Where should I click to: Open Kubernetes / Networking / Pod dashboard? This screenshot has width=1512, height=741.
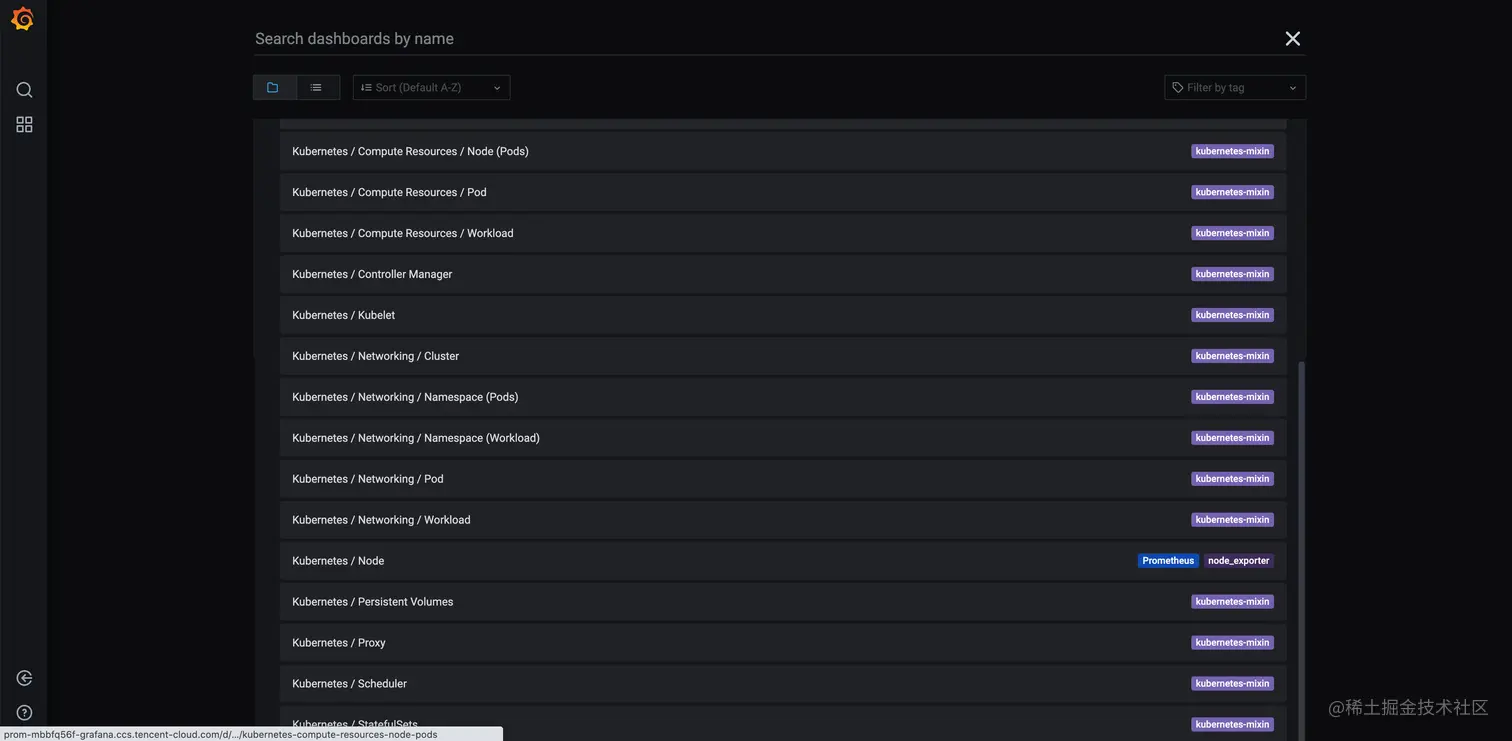coord(783,479)
